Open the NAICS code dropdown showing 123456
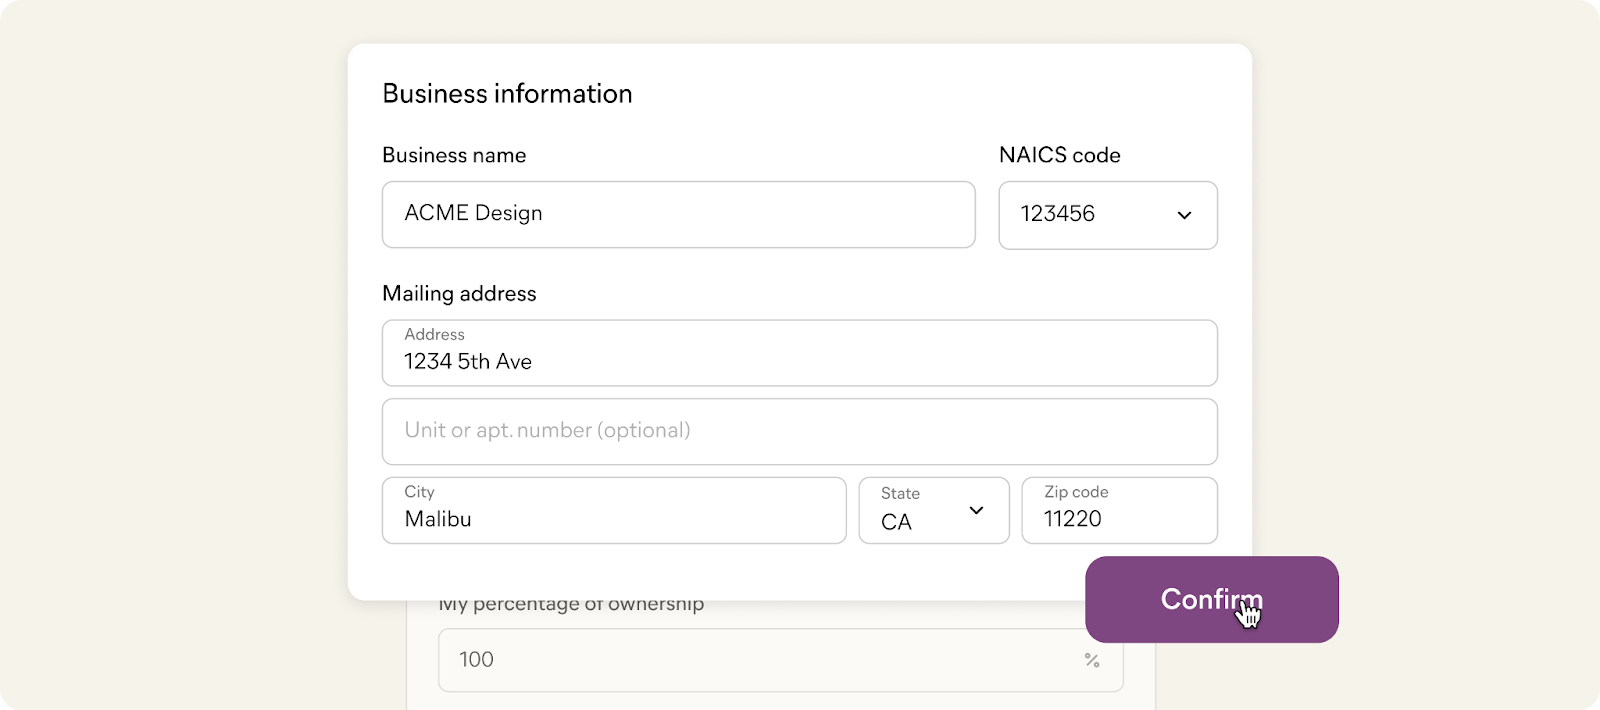 [1107, 215]
